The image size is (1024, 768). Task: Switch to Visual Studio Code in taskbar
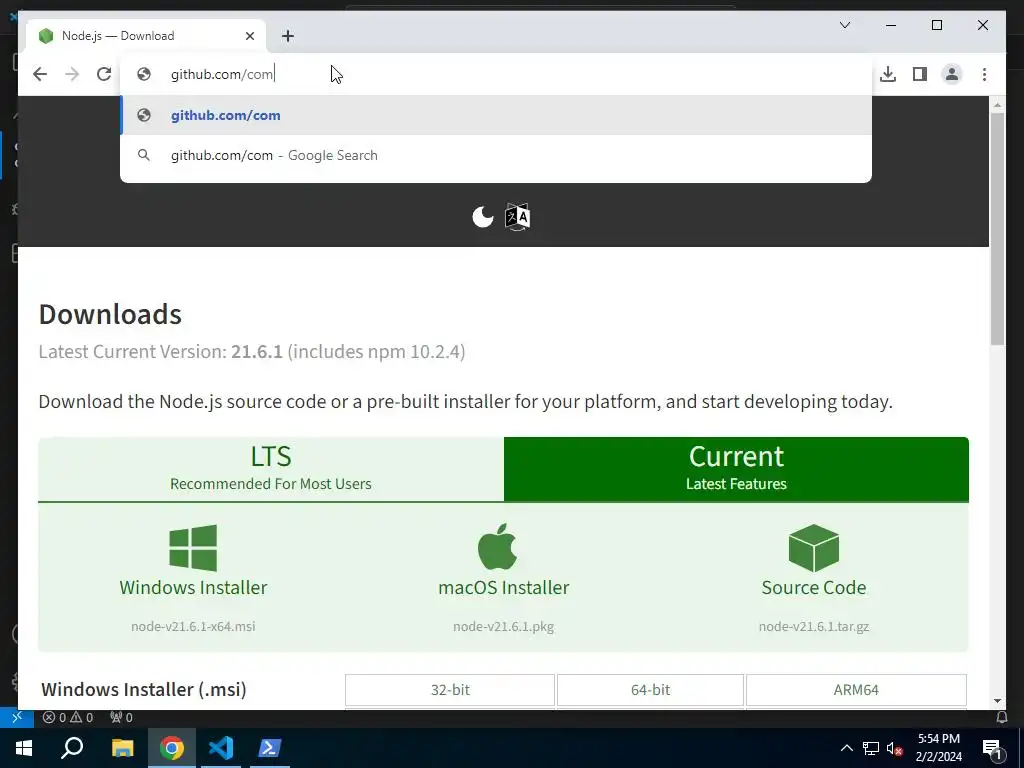point(221,748)
